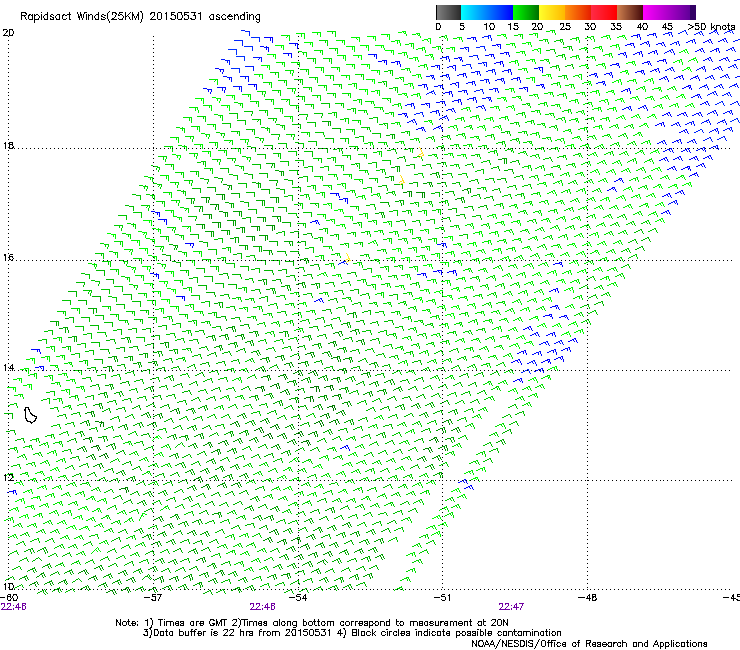Click the longitude label '-48' on bottom axis

pyautogui.click(x=587, y=597)
